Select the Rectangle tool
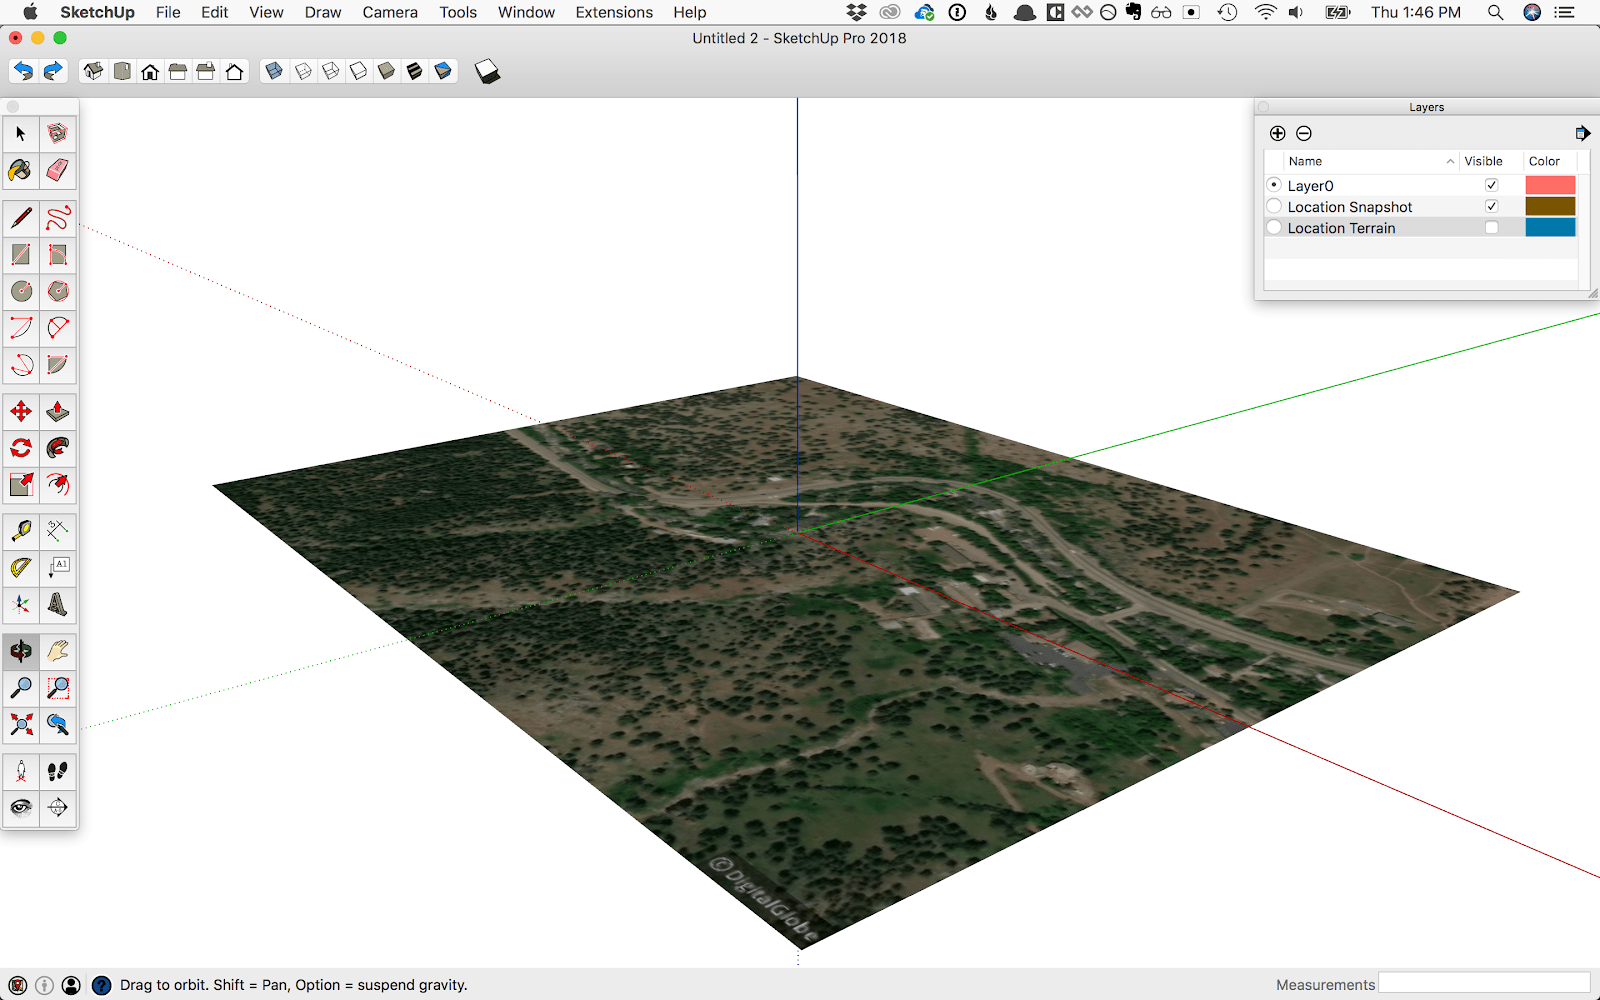 coord(20,254)
